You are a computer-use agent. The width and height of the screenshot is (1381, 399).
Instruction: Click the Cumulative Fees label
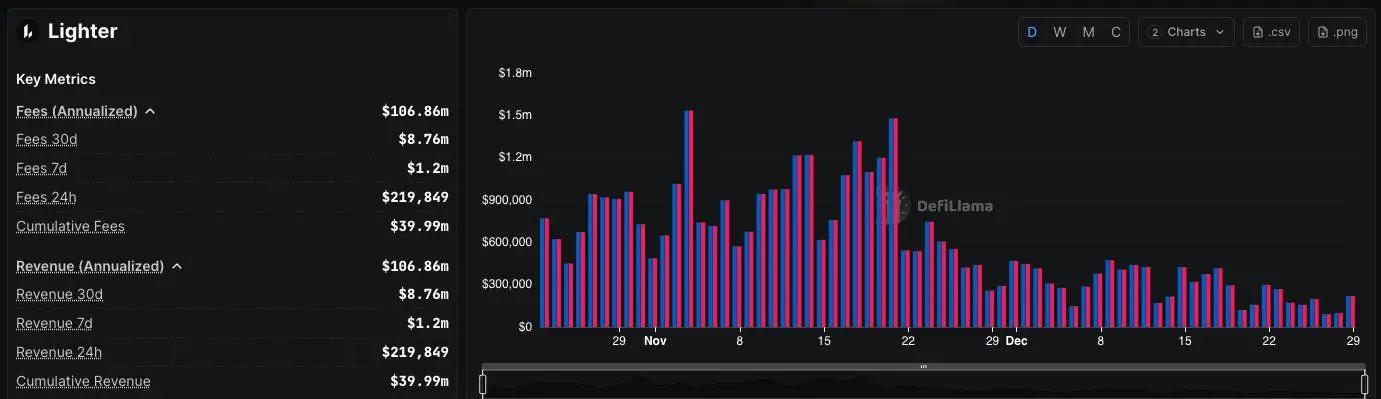coord(70,226)
